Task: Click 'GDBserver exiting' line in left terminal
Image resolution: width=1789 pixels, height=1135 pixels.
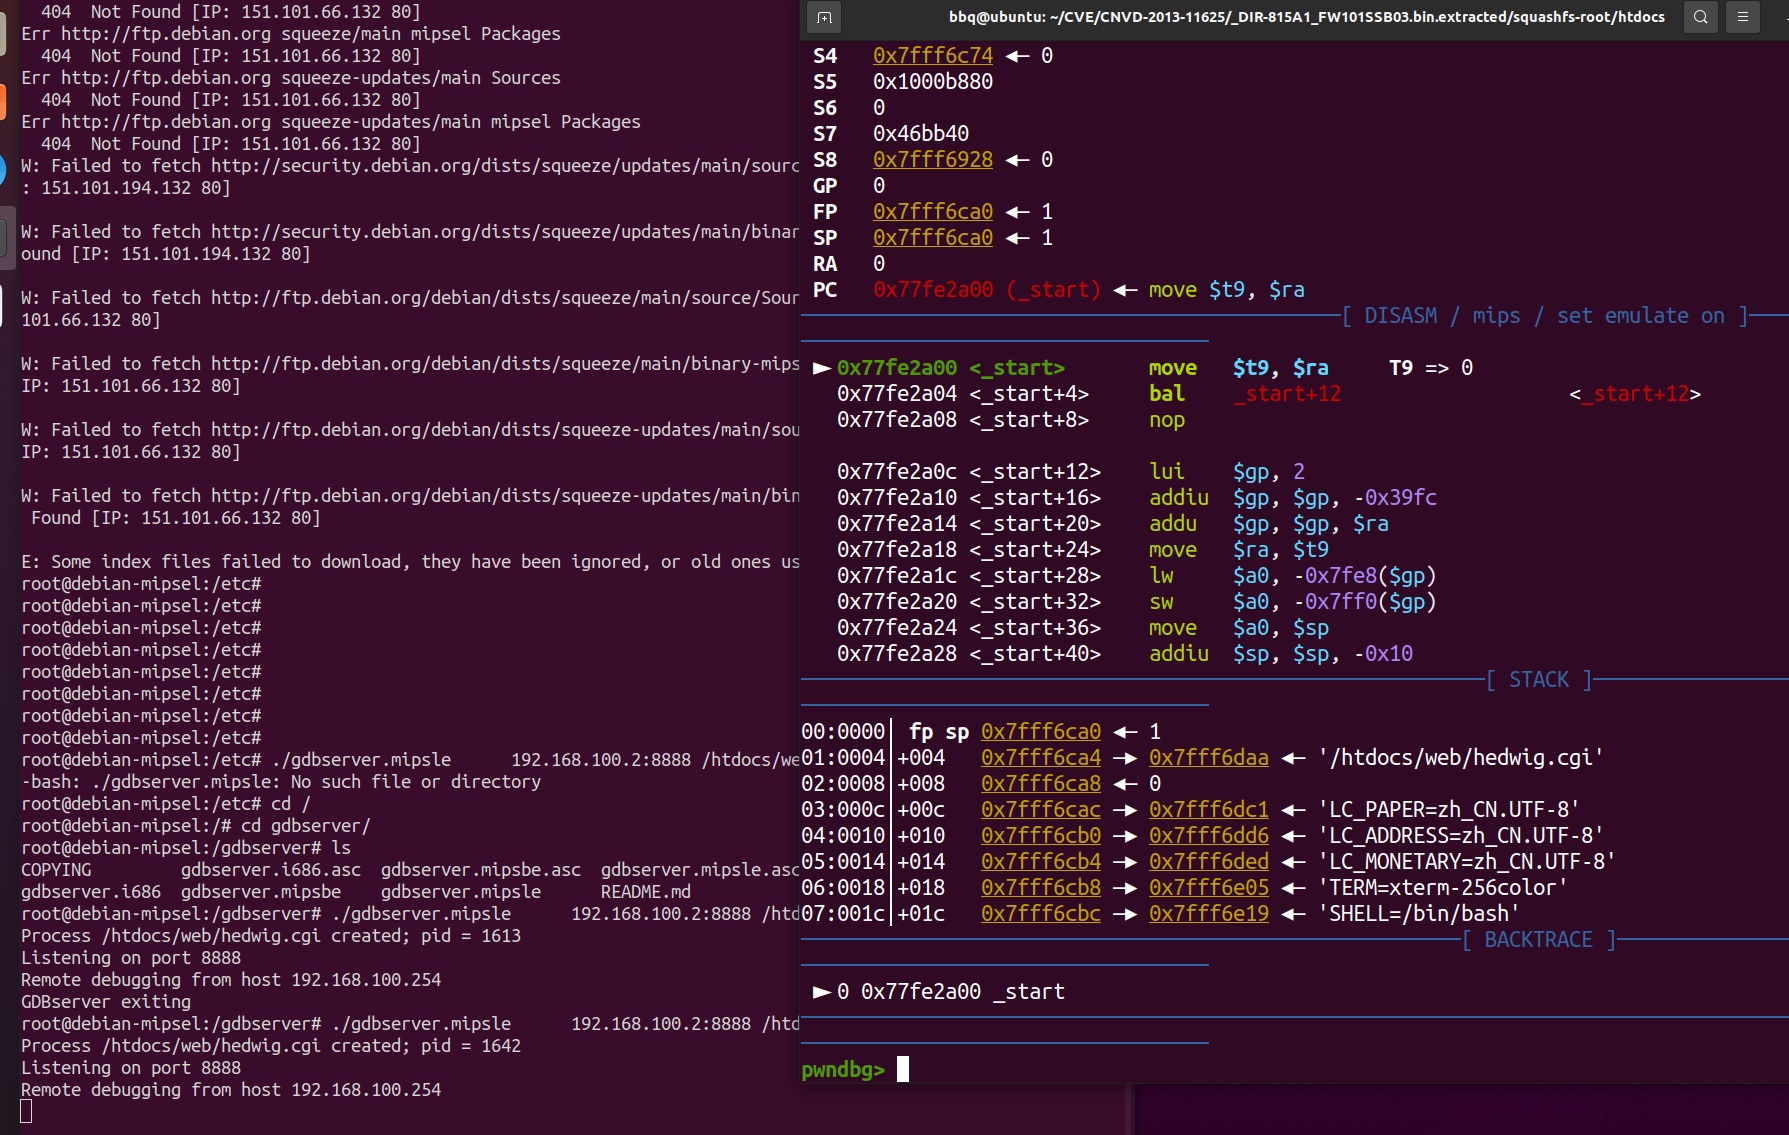Action: (106, 1002)
